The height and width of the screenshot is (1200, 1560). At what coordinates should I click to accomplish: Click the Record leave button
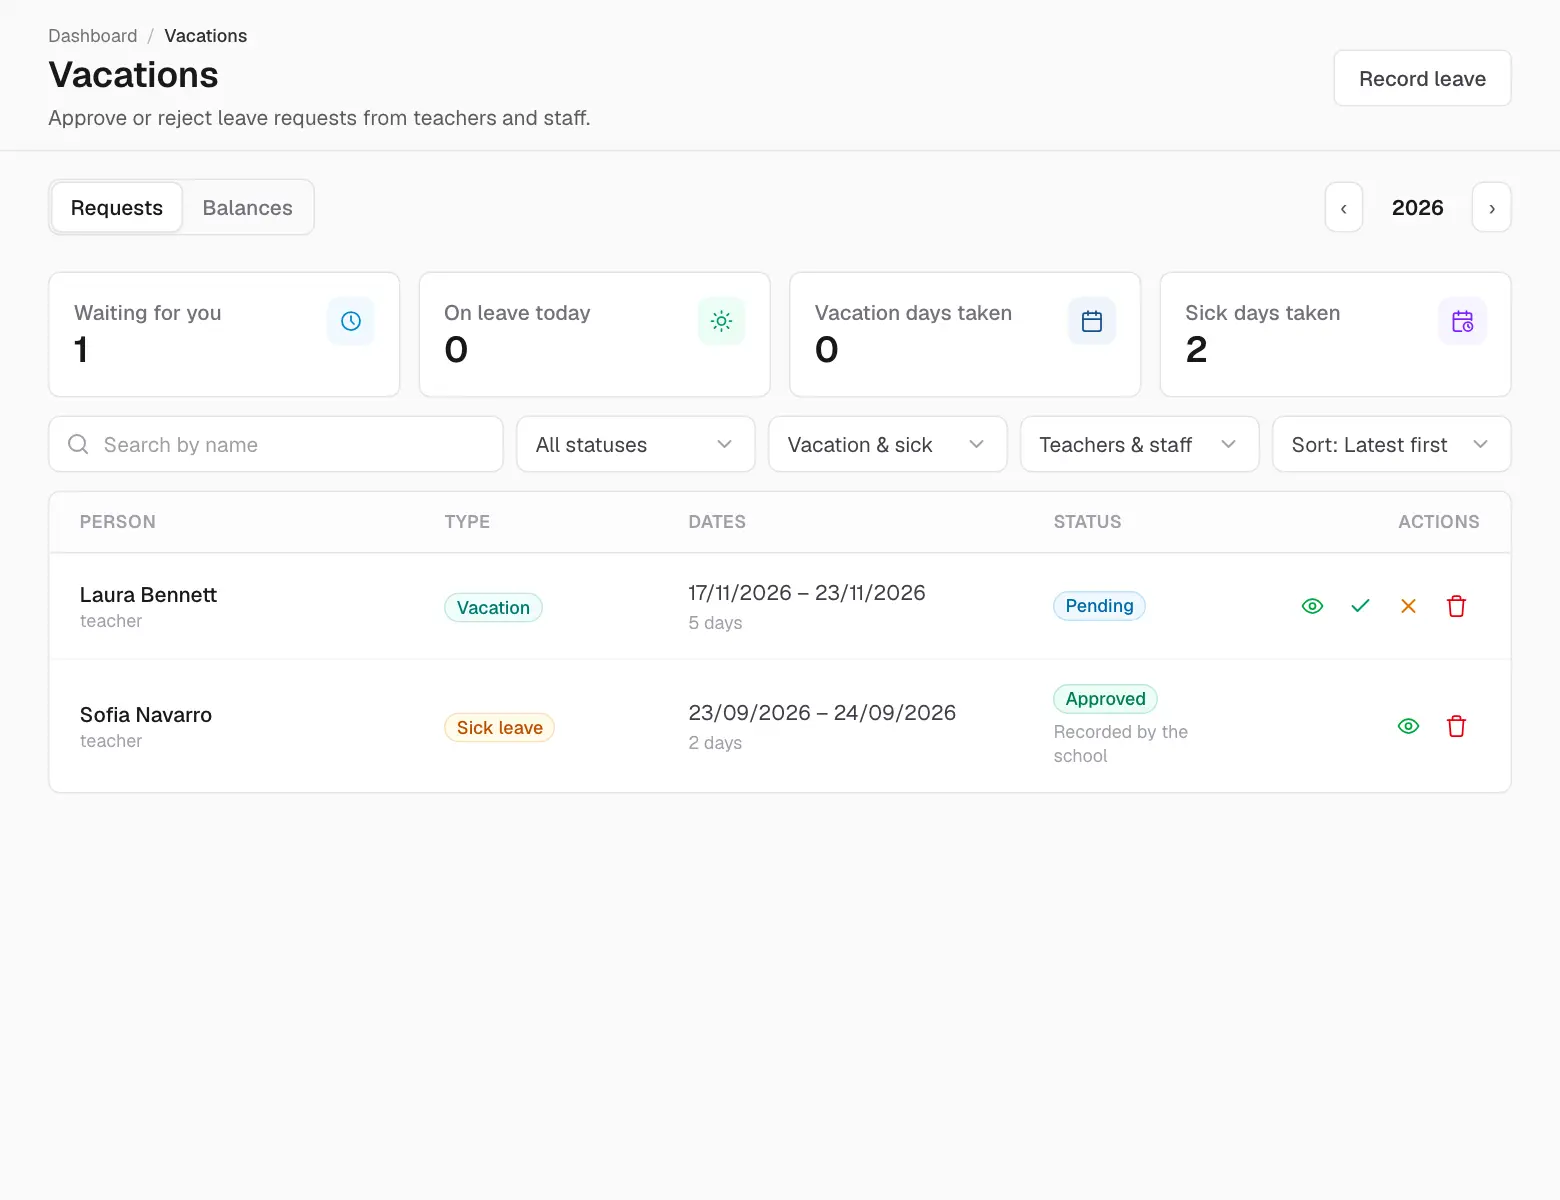(1422, 78)
